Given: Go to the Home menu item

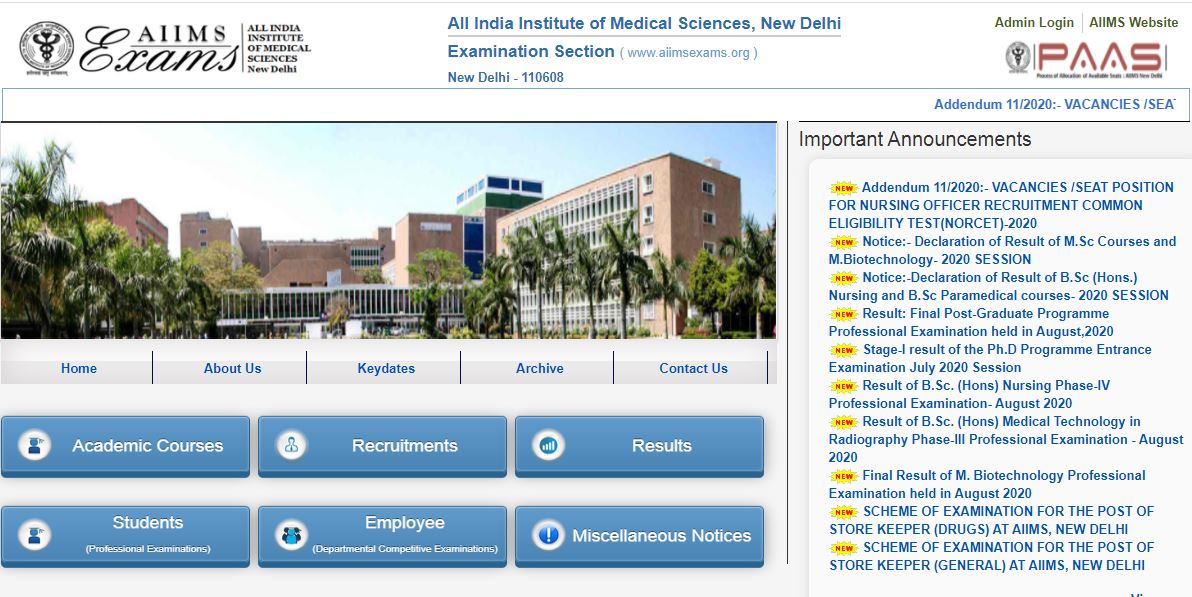Looking at the screenshot, I should 79,368.
